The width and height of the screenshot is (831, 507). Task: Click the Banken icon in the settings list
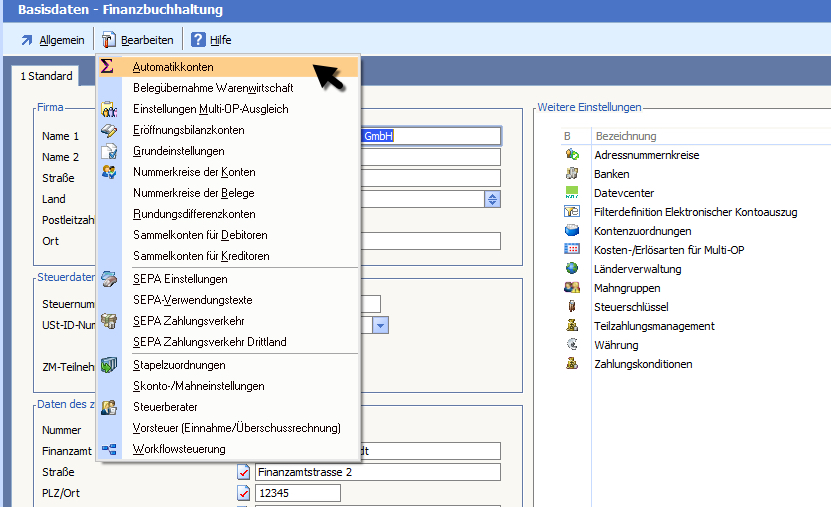pos(572,174)
